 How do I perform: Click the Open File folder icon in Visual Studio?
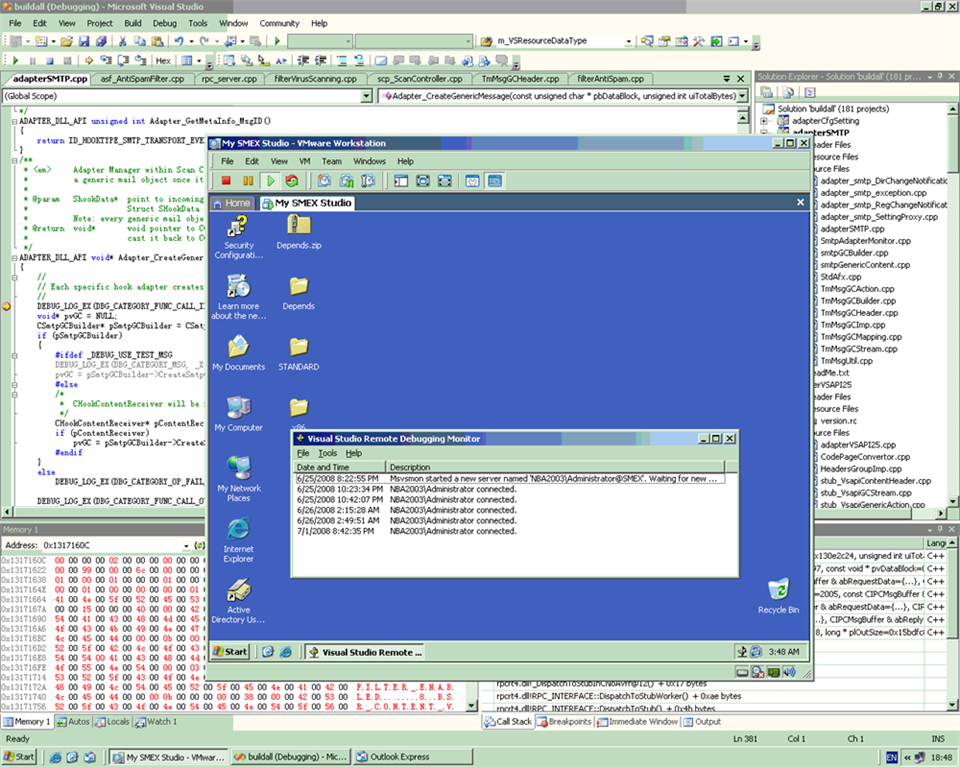67,41
